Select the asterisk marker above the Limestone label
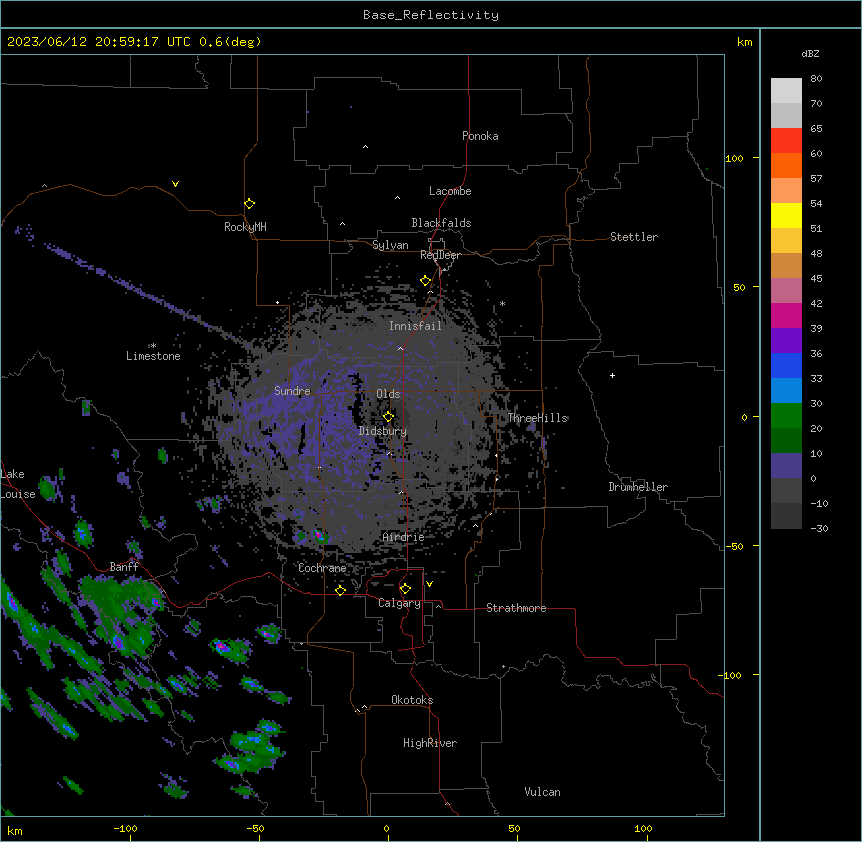862x842 pixels. [153, 346]
